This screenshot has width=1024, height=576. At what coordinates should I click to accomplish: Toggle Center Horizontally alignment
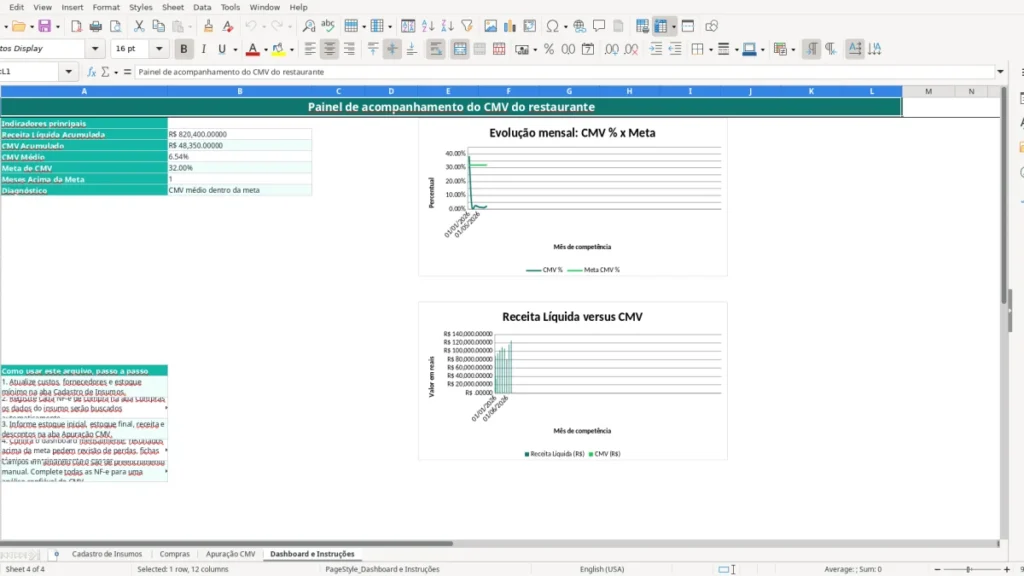(x=330, y=49)
